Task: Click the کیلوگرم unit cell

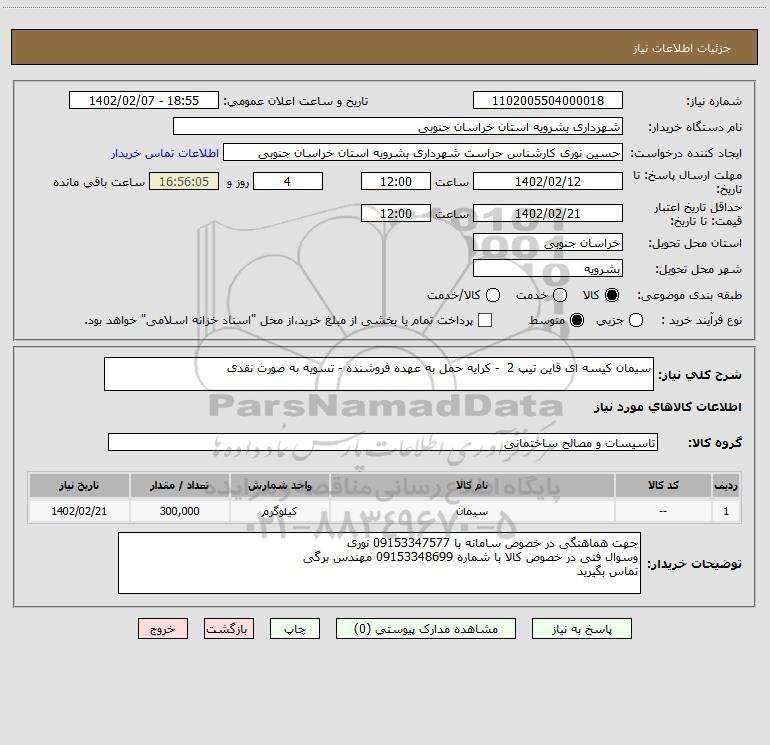Action: tap(279, 511)
